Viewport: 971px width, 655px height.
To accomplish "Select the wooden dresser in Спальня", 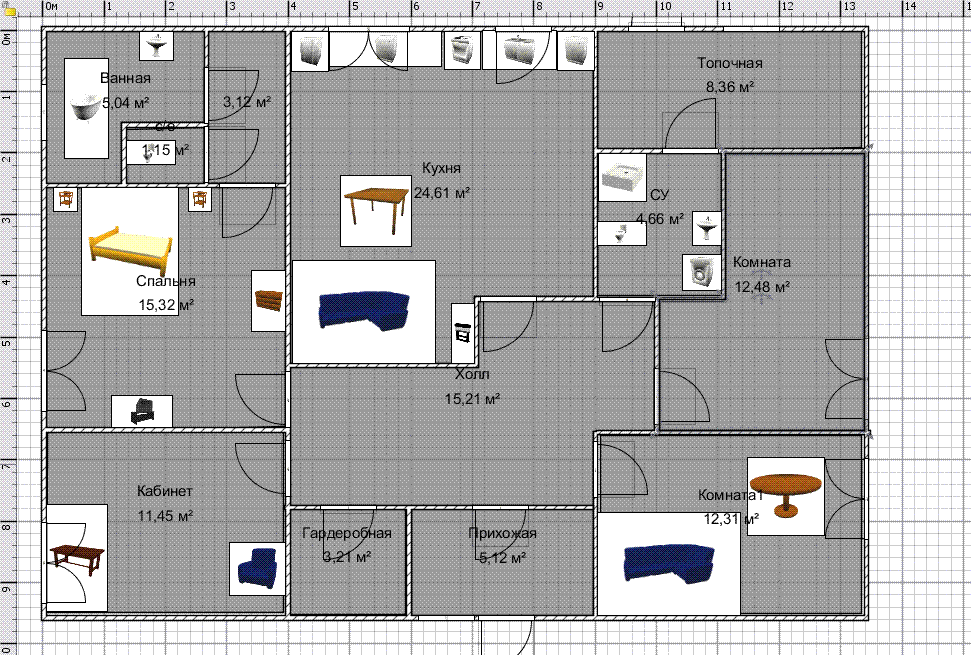I will pyautogui.click(x=268, y=300).
